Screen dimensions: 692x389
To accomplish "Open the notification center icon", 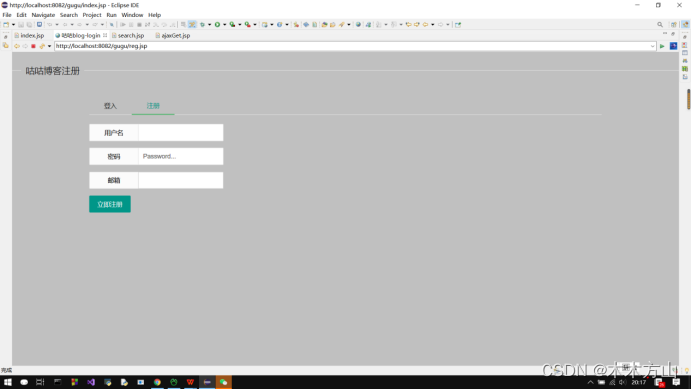I will pyautogui.click(x=676, y=382).
